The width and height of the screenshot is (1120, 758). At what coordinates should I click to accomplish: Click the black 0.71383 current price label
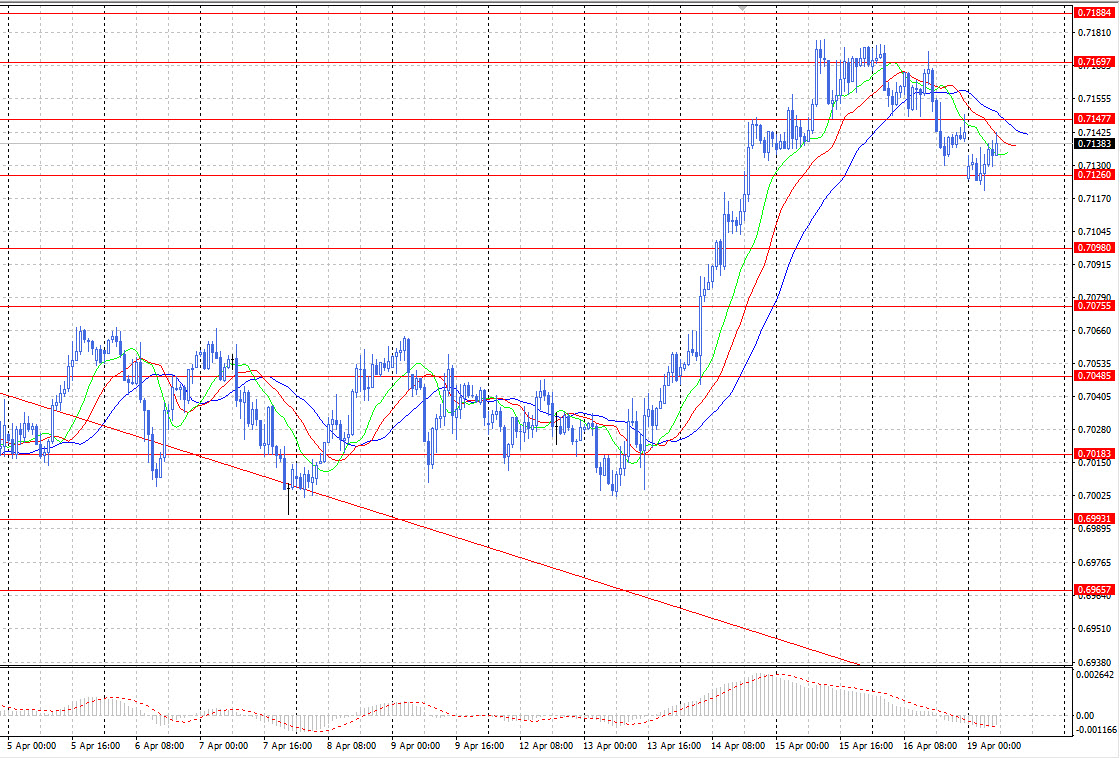[1094, 144]
